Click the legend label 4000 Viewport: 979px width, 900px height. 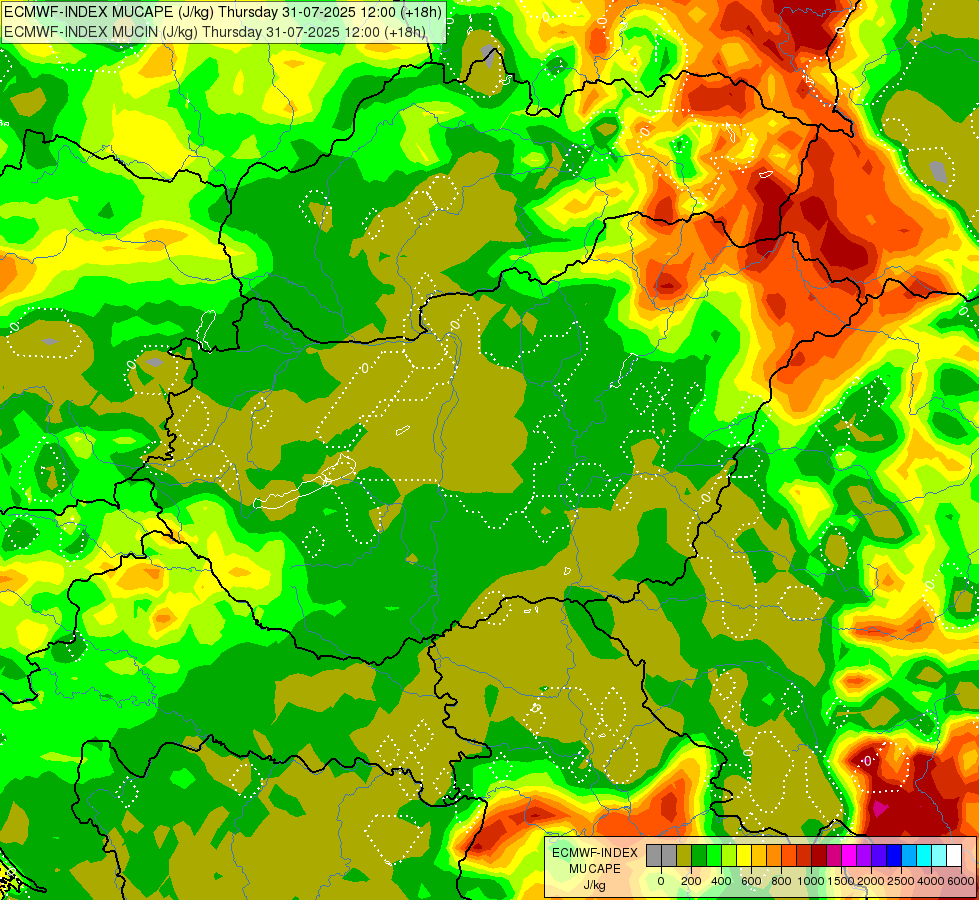[x=931, y=881]
